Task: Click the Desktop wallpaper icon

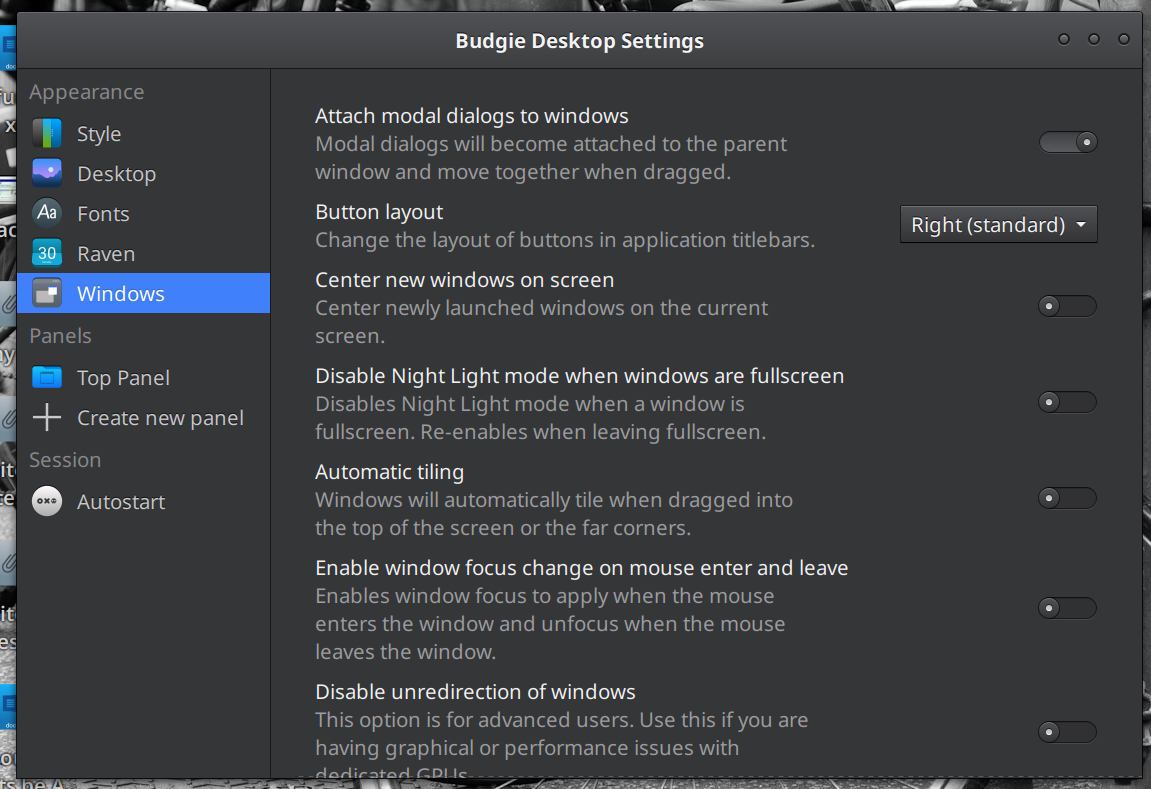Action: pos(47,173)
